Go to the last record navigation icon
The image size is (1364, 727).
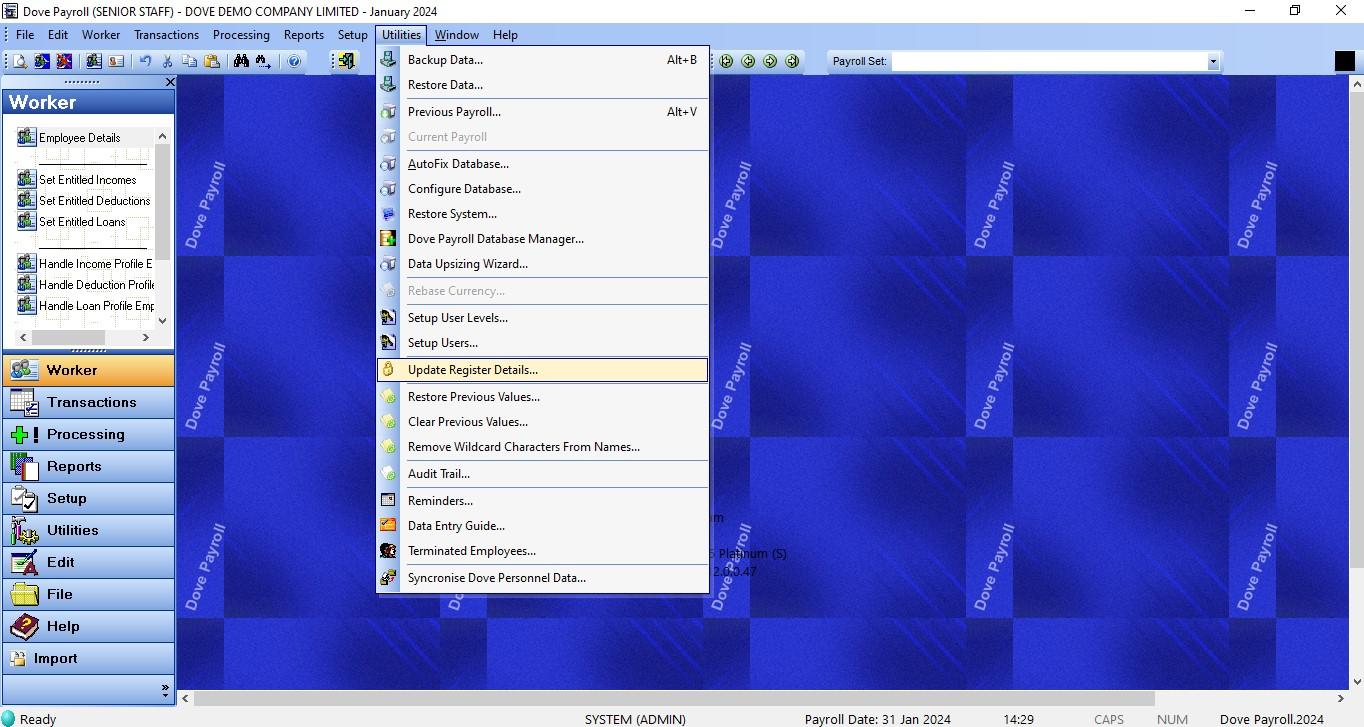pos(792,61)
